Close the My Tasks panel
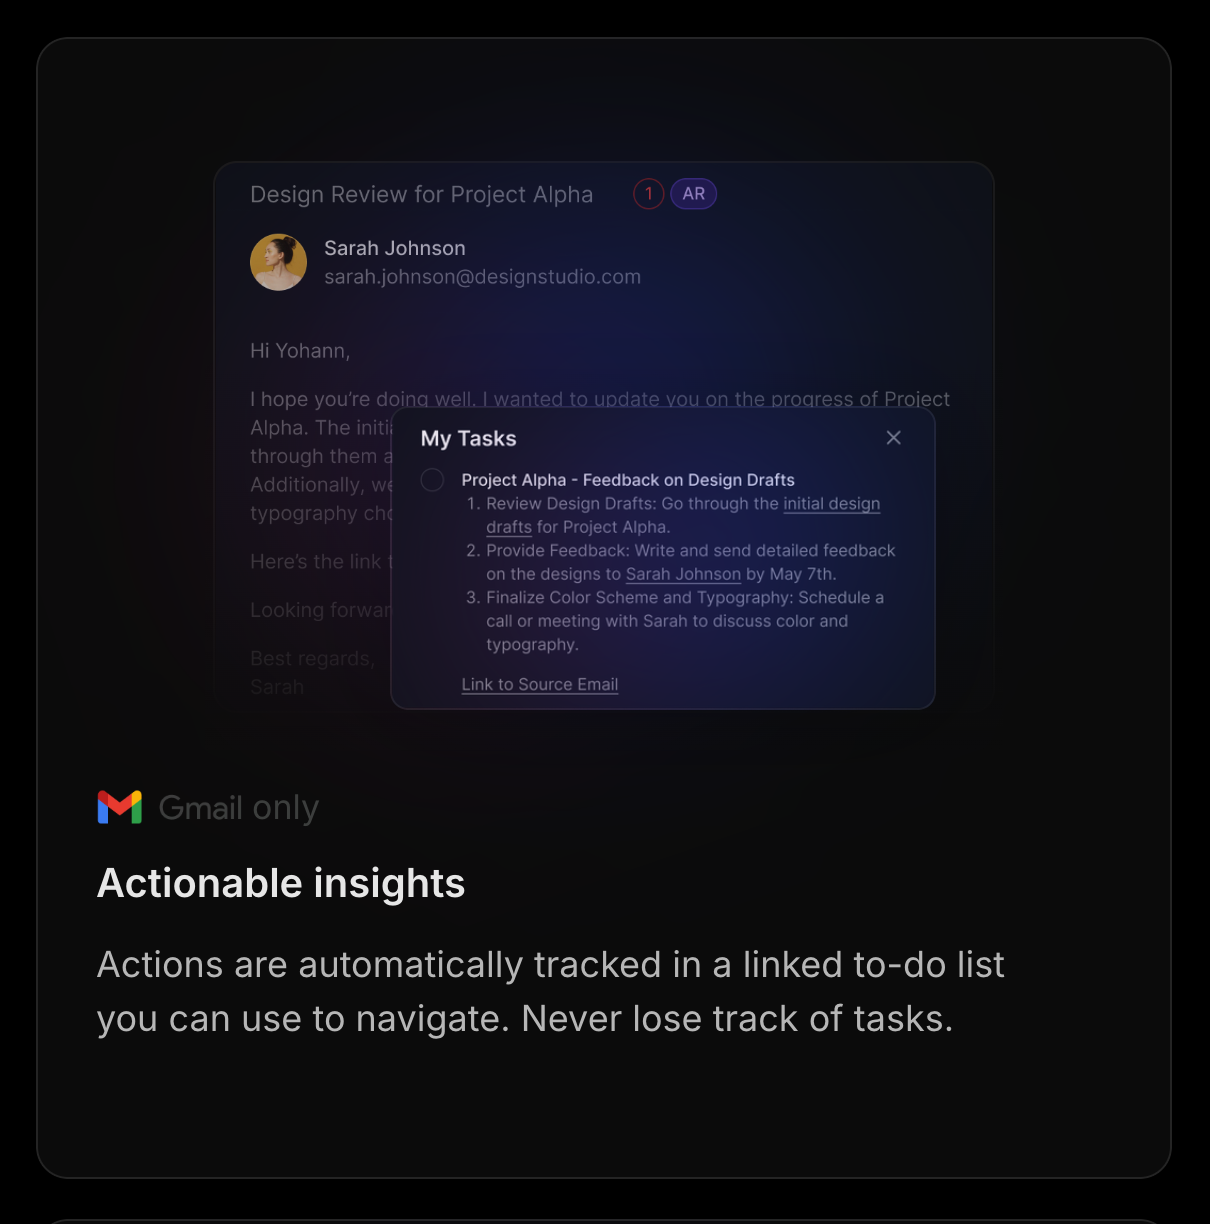1210x1224 pixels. tap(893, 438)
